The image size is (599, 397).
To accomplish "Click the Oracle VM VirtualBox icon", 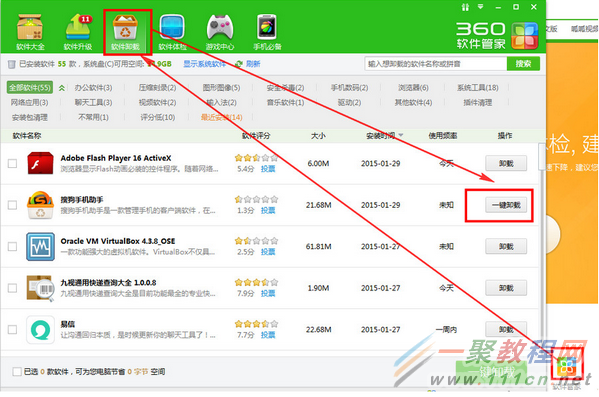I will pyautogui.click(x=40, y=246).
